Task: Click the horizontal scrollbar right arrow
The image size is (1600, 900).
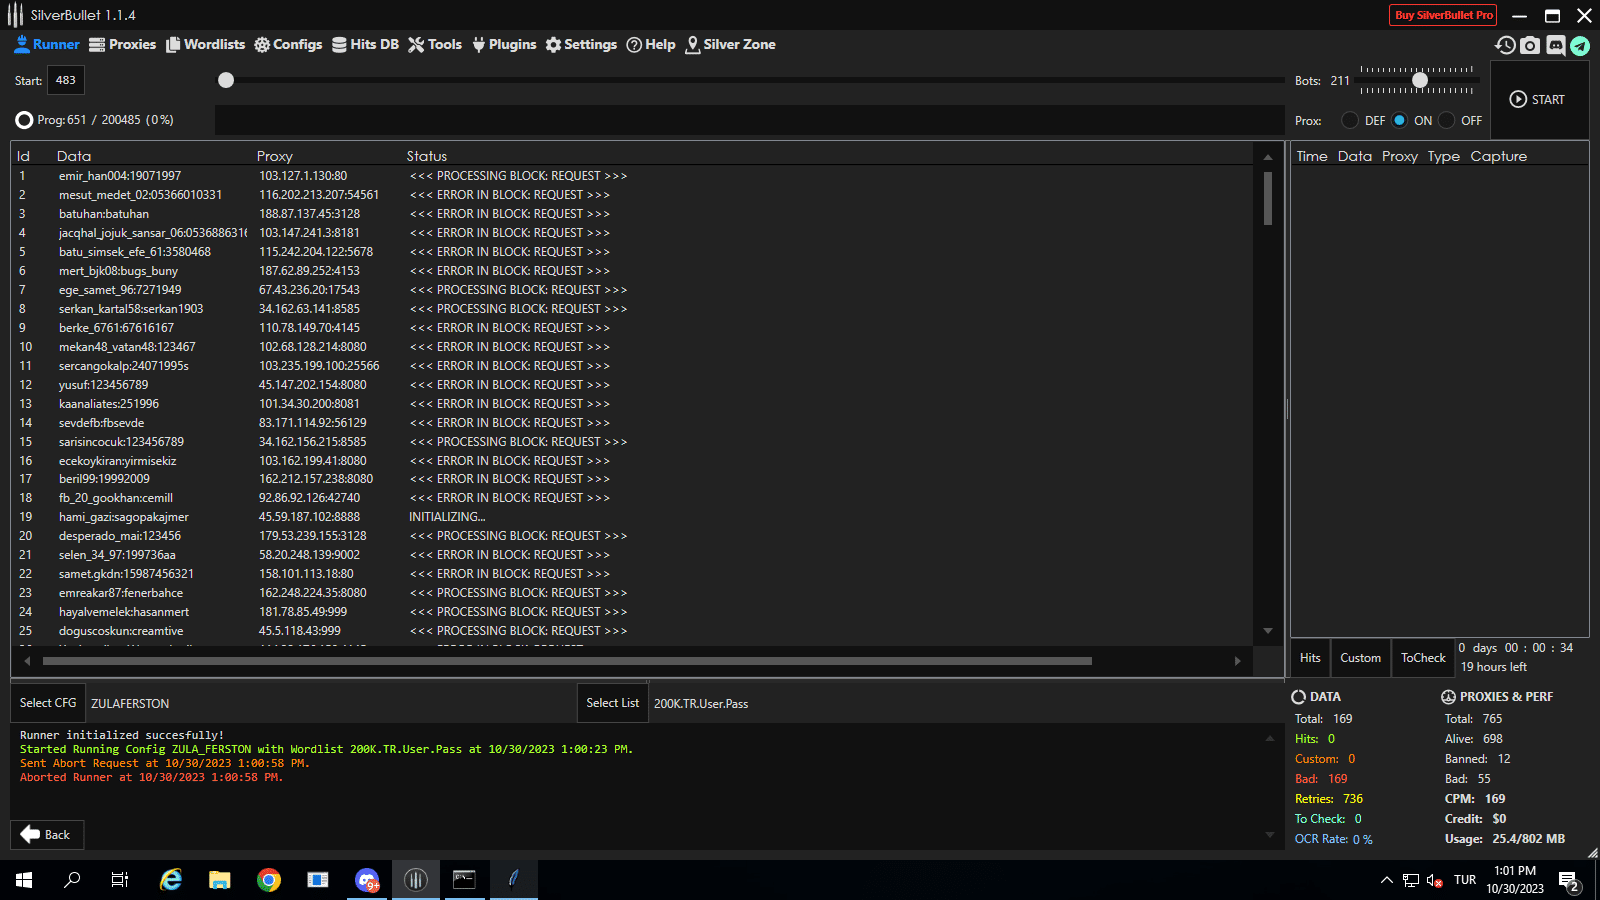Action: pyautogui.click(x=1238, y=661)
